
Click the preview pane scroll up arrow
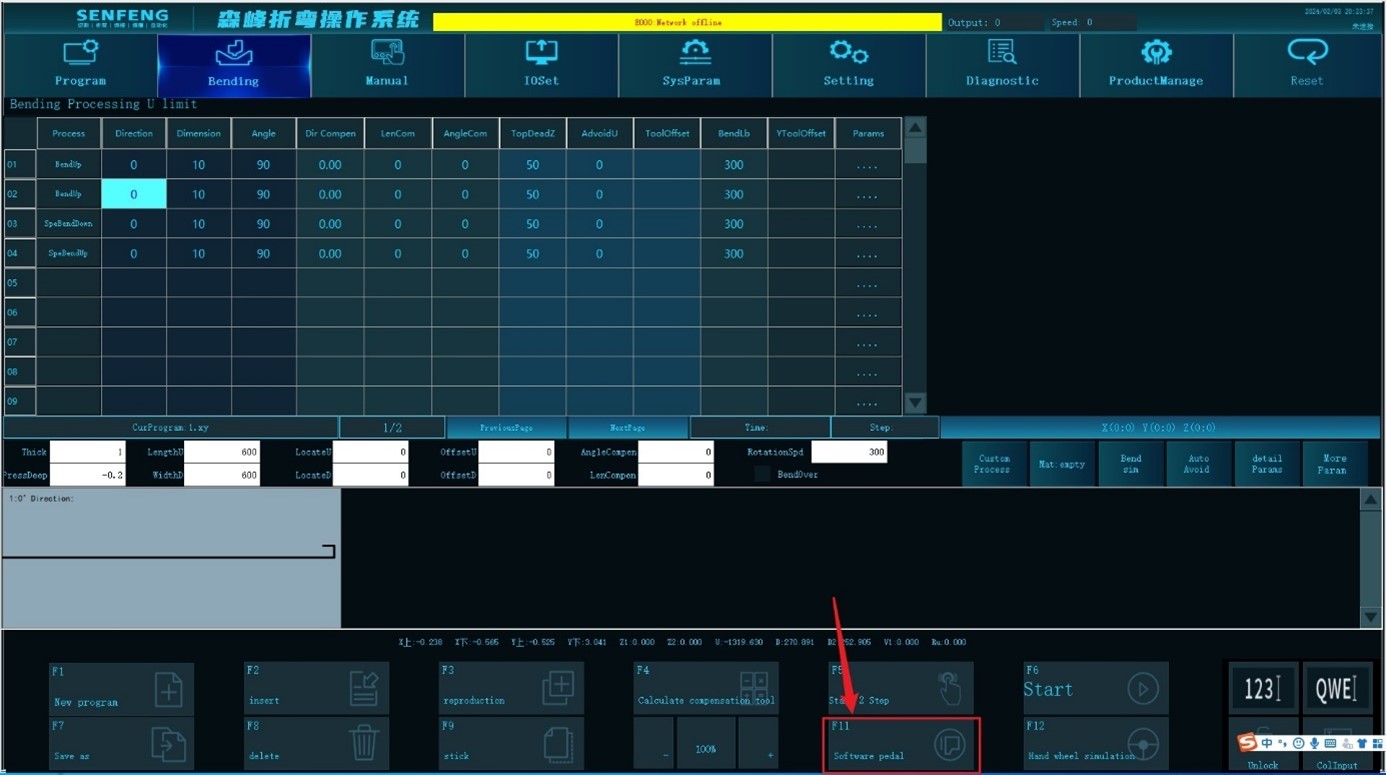pos(1371,500)
